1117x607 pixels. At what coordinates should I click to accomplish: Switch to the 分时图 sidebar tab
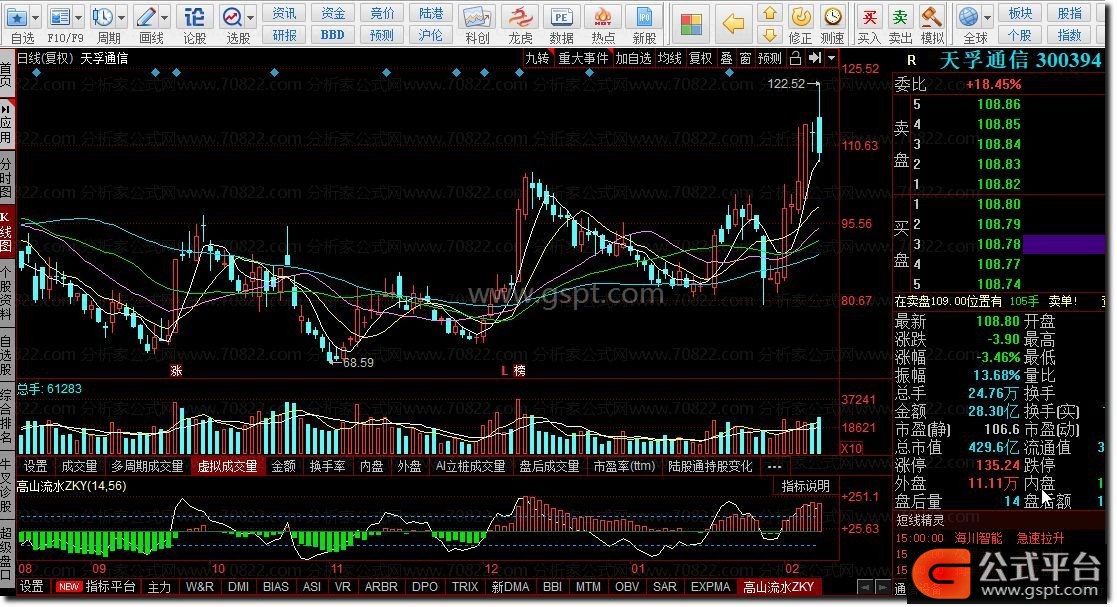(x=6, y=177)
